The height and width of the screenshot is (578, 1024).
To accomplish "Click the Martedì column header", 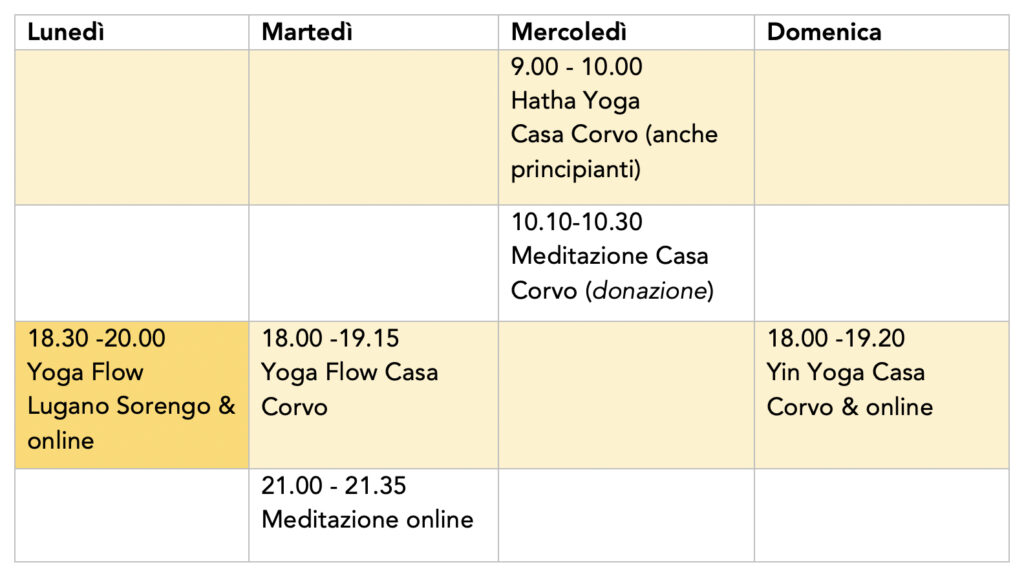I will pos(308,32).
